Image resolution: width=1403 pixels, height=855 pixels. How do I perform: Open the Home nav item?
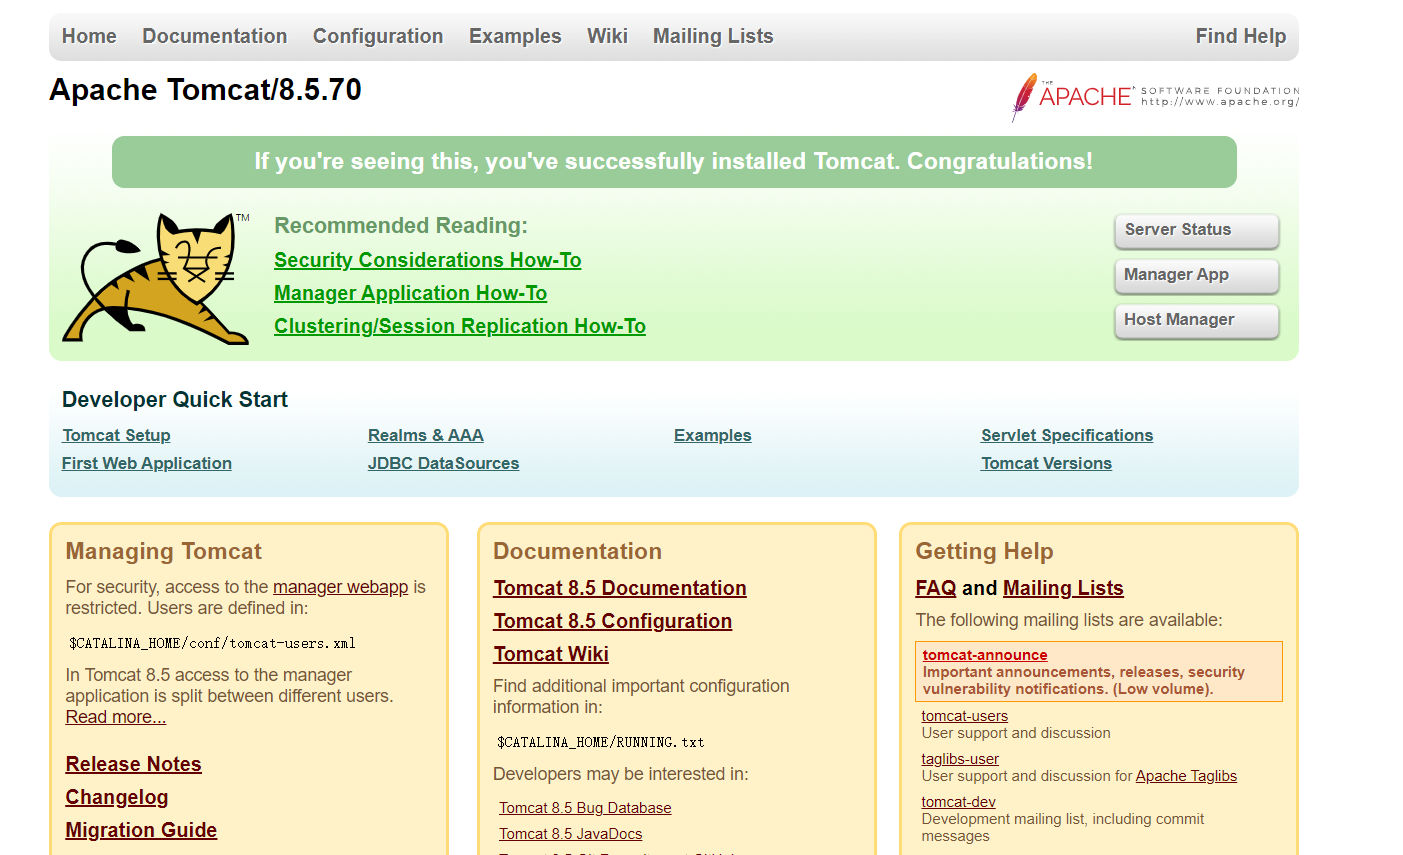coord(89,36)
